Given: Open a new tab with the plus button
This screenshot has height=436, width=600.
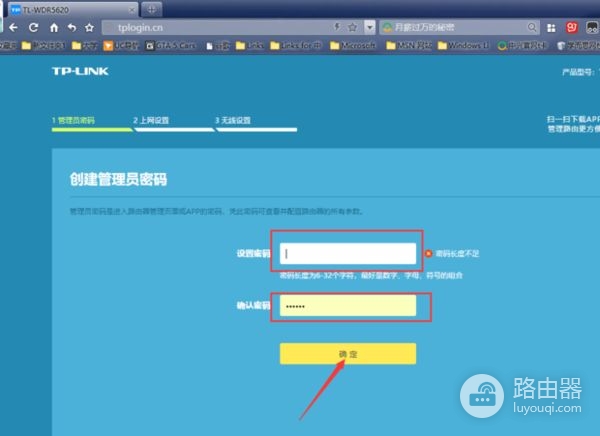Looking at the screenshot, I should click(152, 9).
